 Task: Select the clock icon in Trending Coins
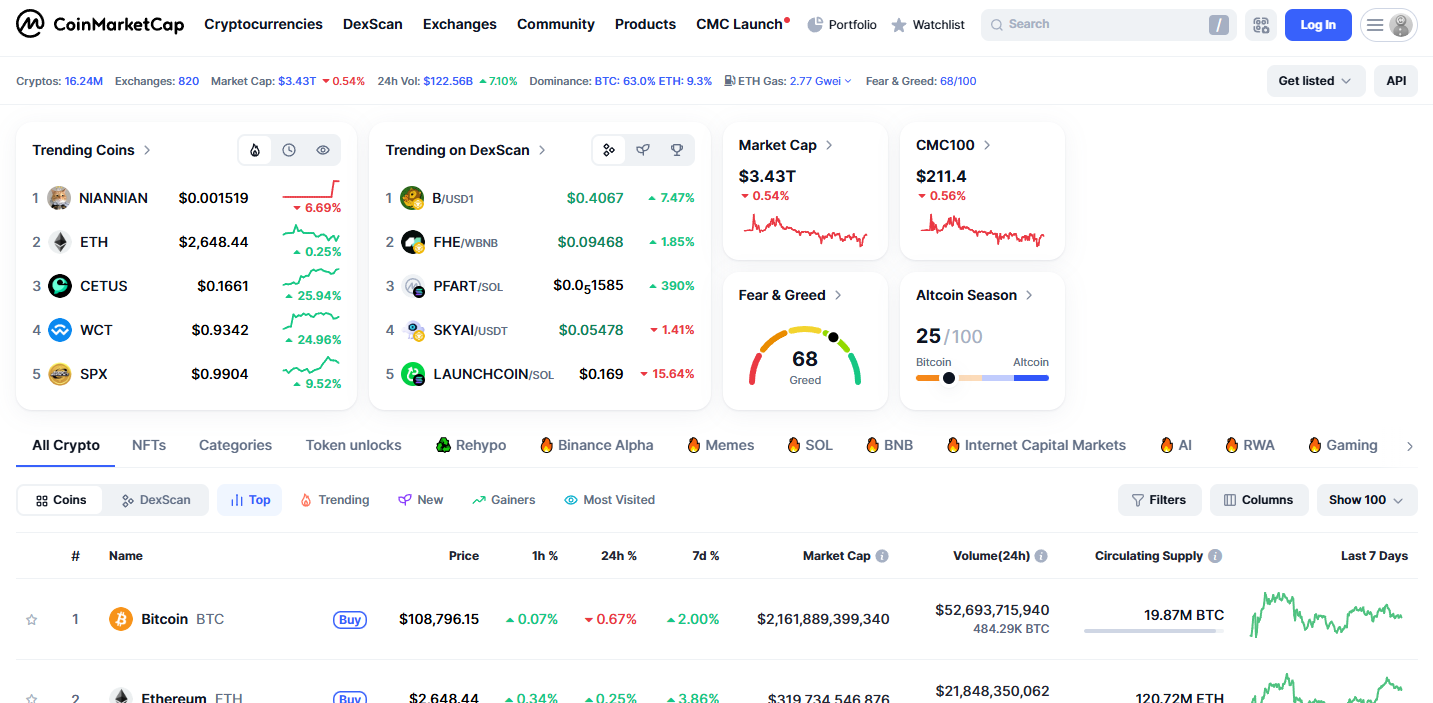coord(289,150)
